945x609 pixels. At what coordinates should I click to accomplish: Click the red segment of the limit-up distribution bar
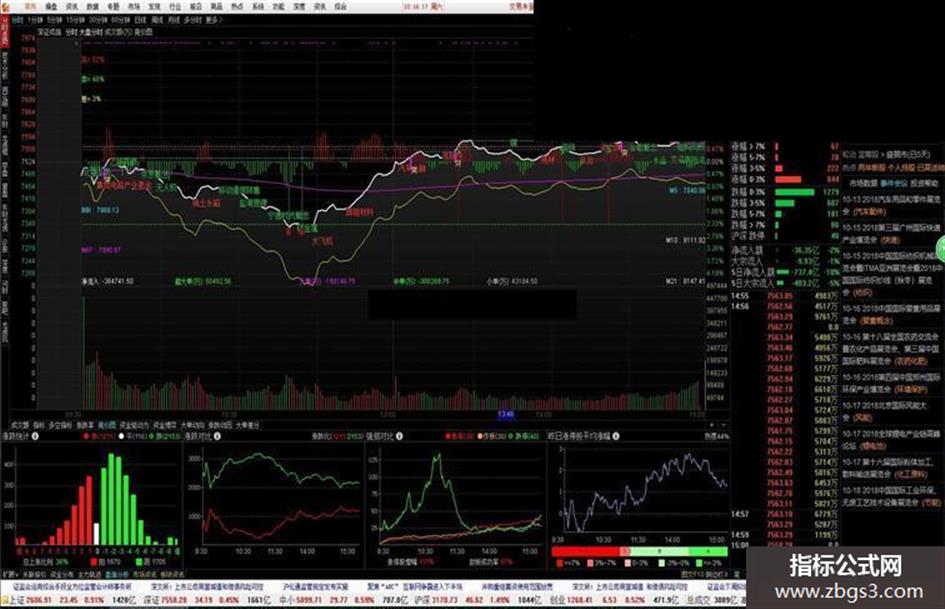coord(586,552)
